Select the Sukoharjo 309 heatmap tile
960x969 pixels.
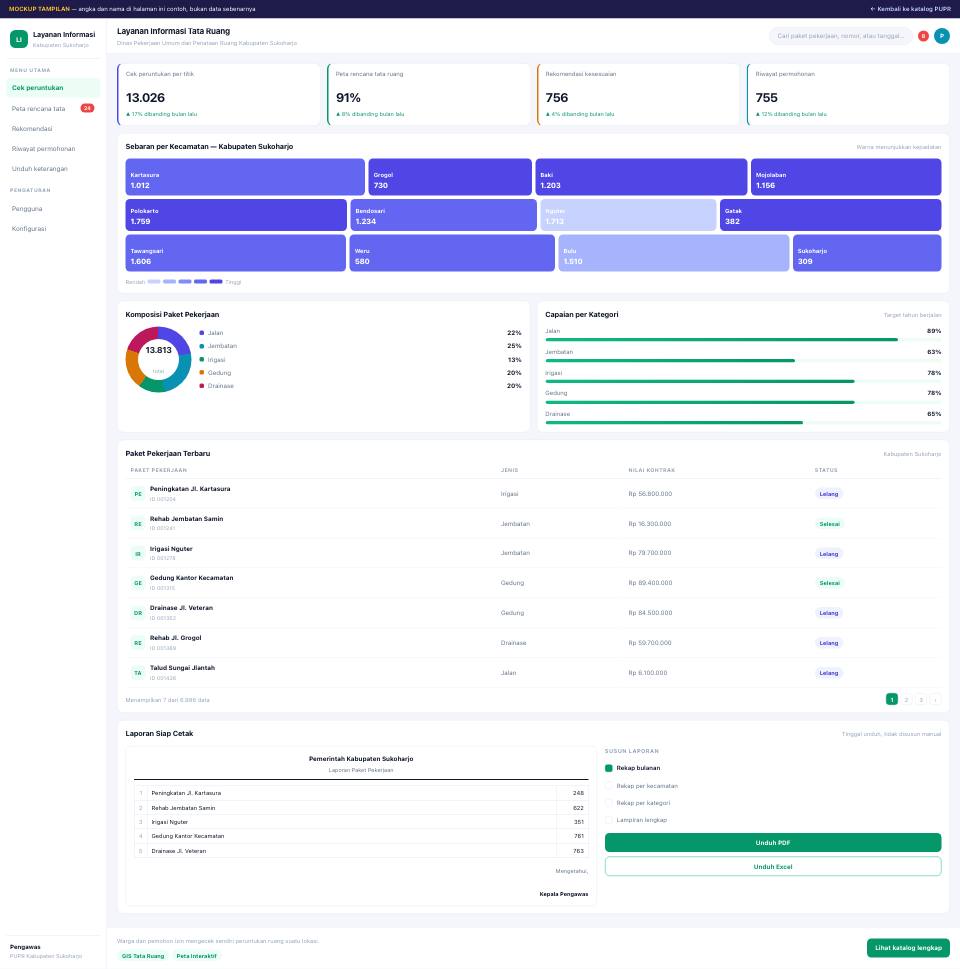click(x=867, y=253)
